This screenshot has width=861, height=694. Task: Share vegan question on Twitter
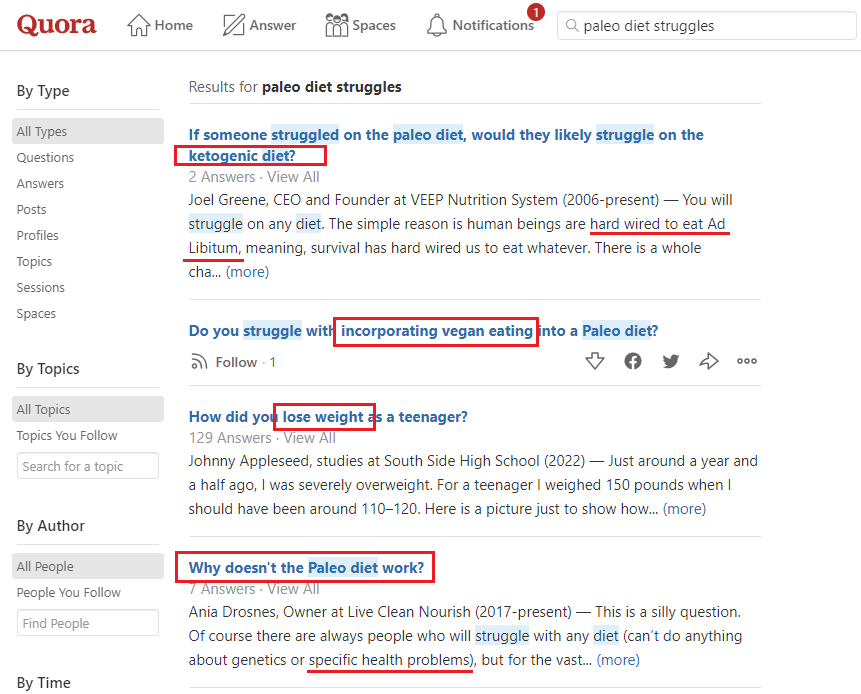[670, 361]
